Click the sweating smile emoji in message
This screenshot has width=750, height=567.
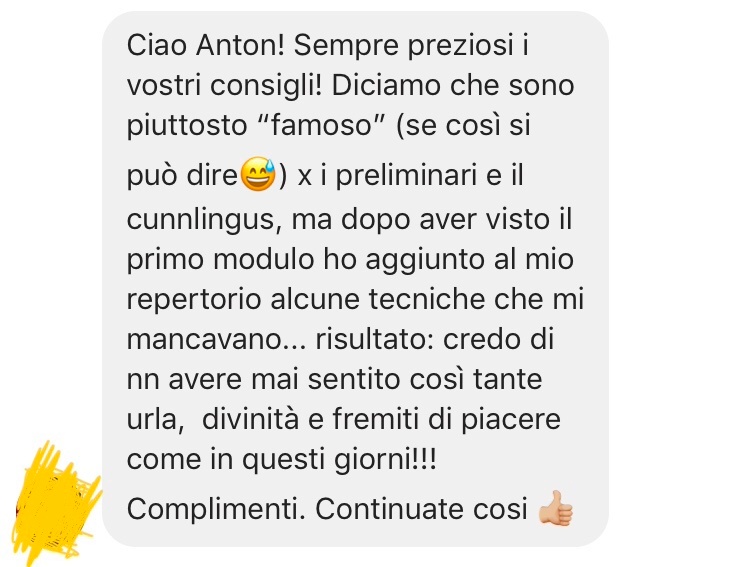pyautogui.click(x=258, y=174)
